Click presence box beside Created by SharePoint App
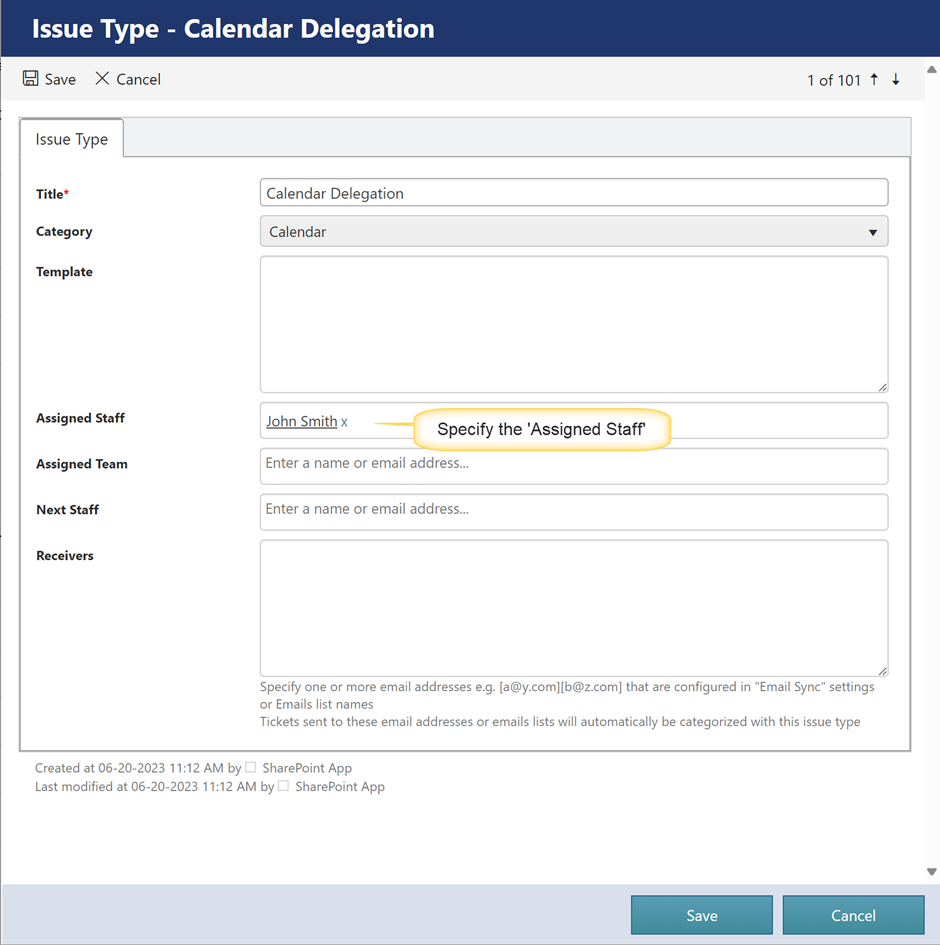Viewport: 940px width, 945px height. (x=252, y=768)
